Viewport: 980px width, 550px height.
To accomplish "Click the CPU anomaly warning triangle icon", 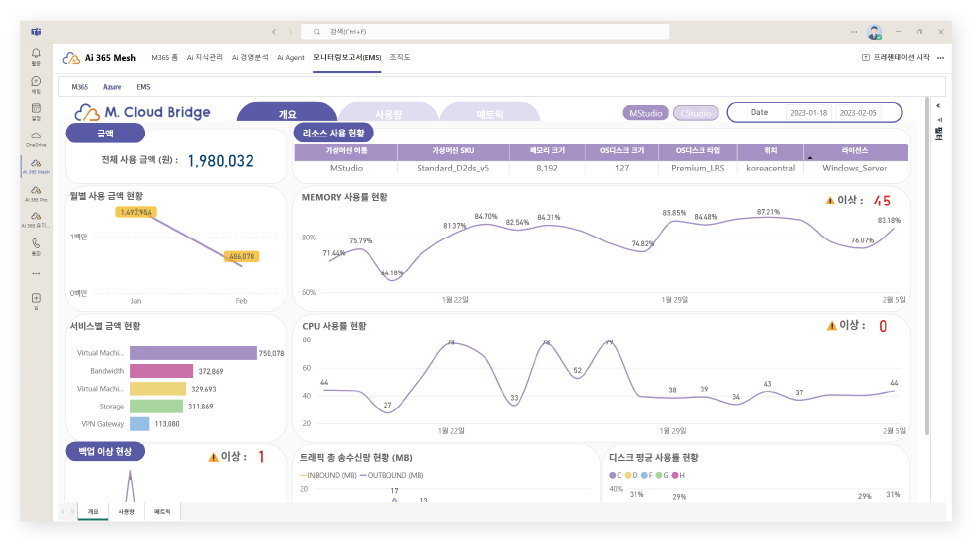I will click(x=831, y=326).
